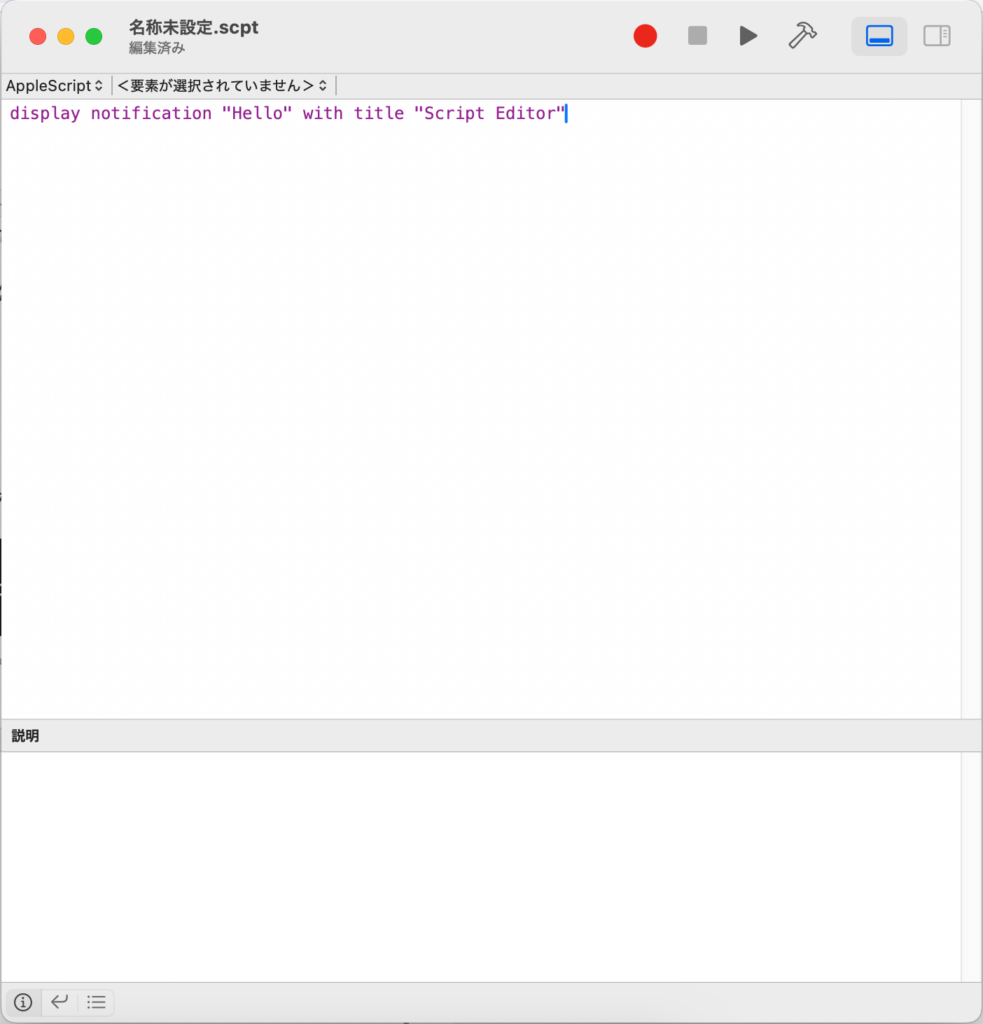Click the script editor's vertical scrollbar track

coord(971,400)
